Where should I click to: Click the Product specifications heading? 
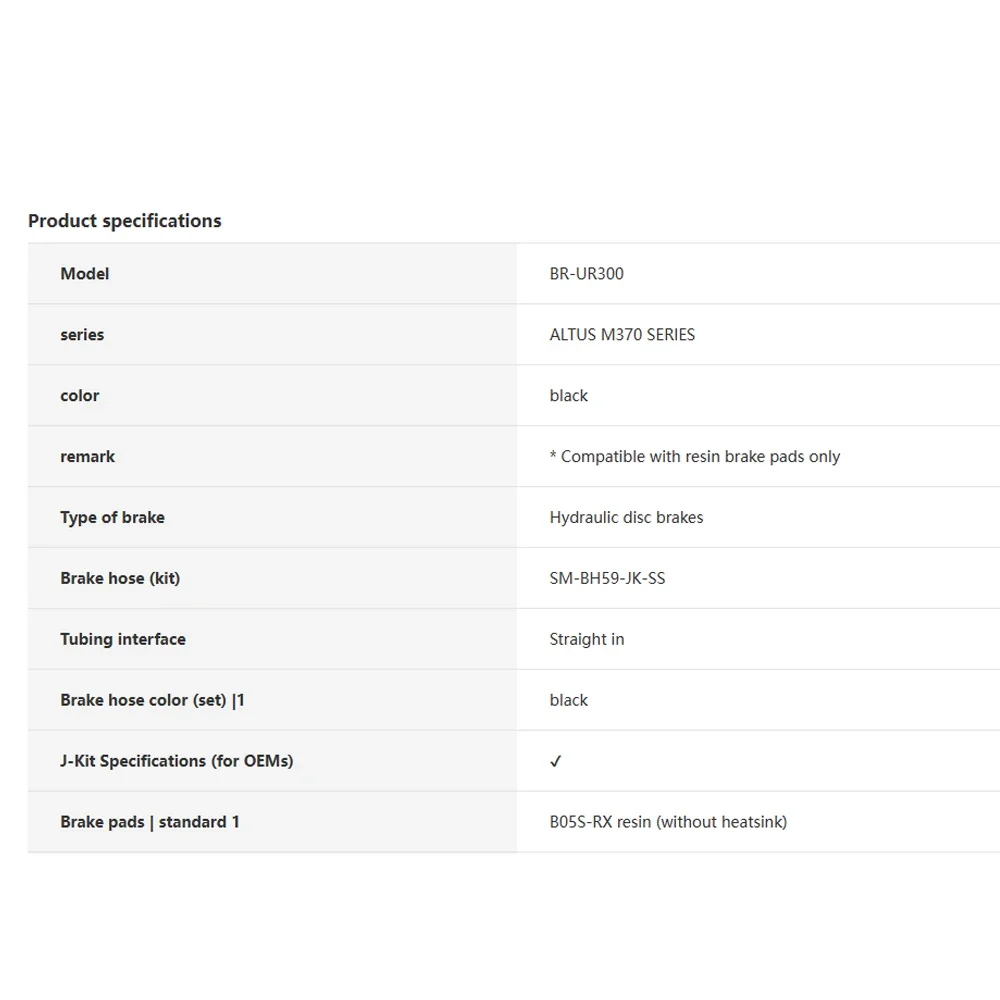click(x=125, y=221)
